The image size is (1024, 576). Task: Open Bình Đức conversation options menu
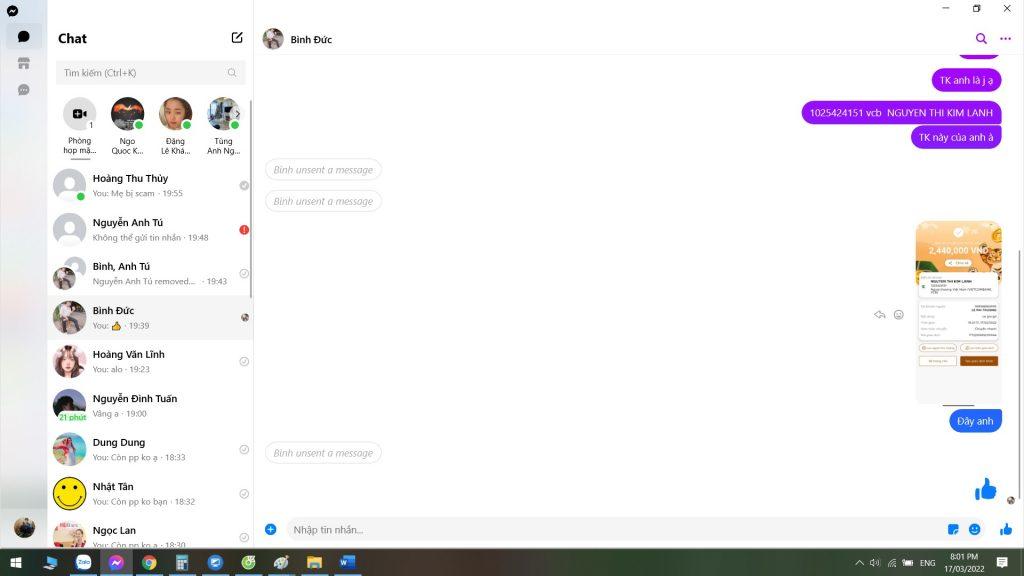pos(1005,39)
